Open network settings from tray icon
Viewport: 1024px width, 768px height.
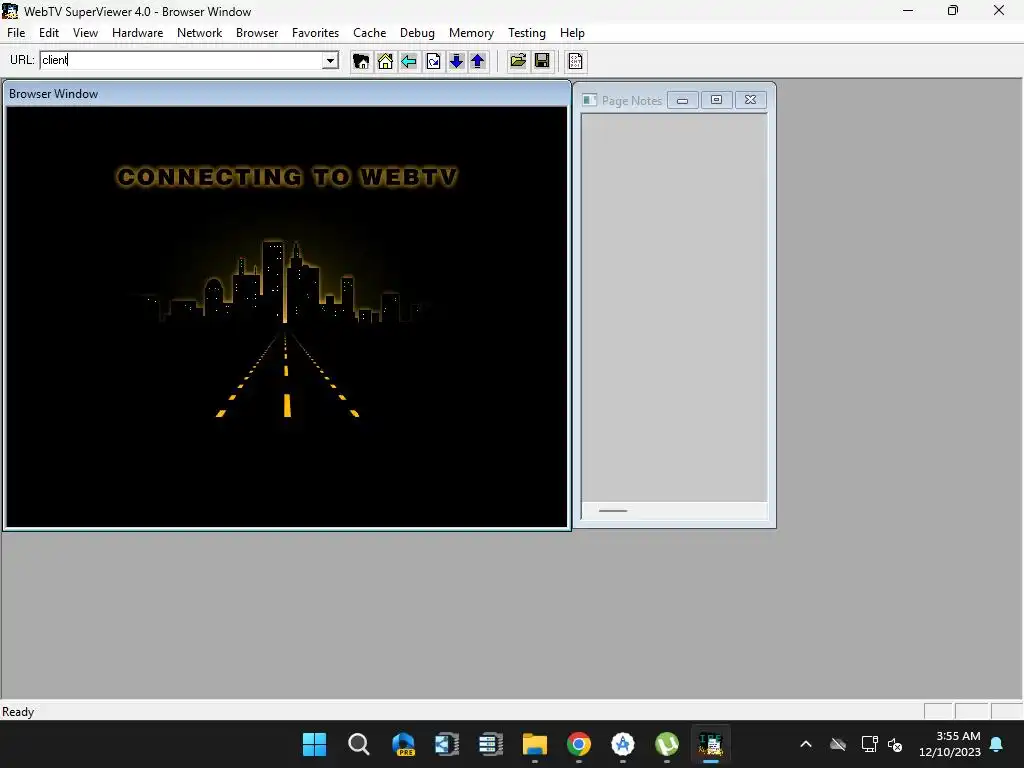coord(869,744)
